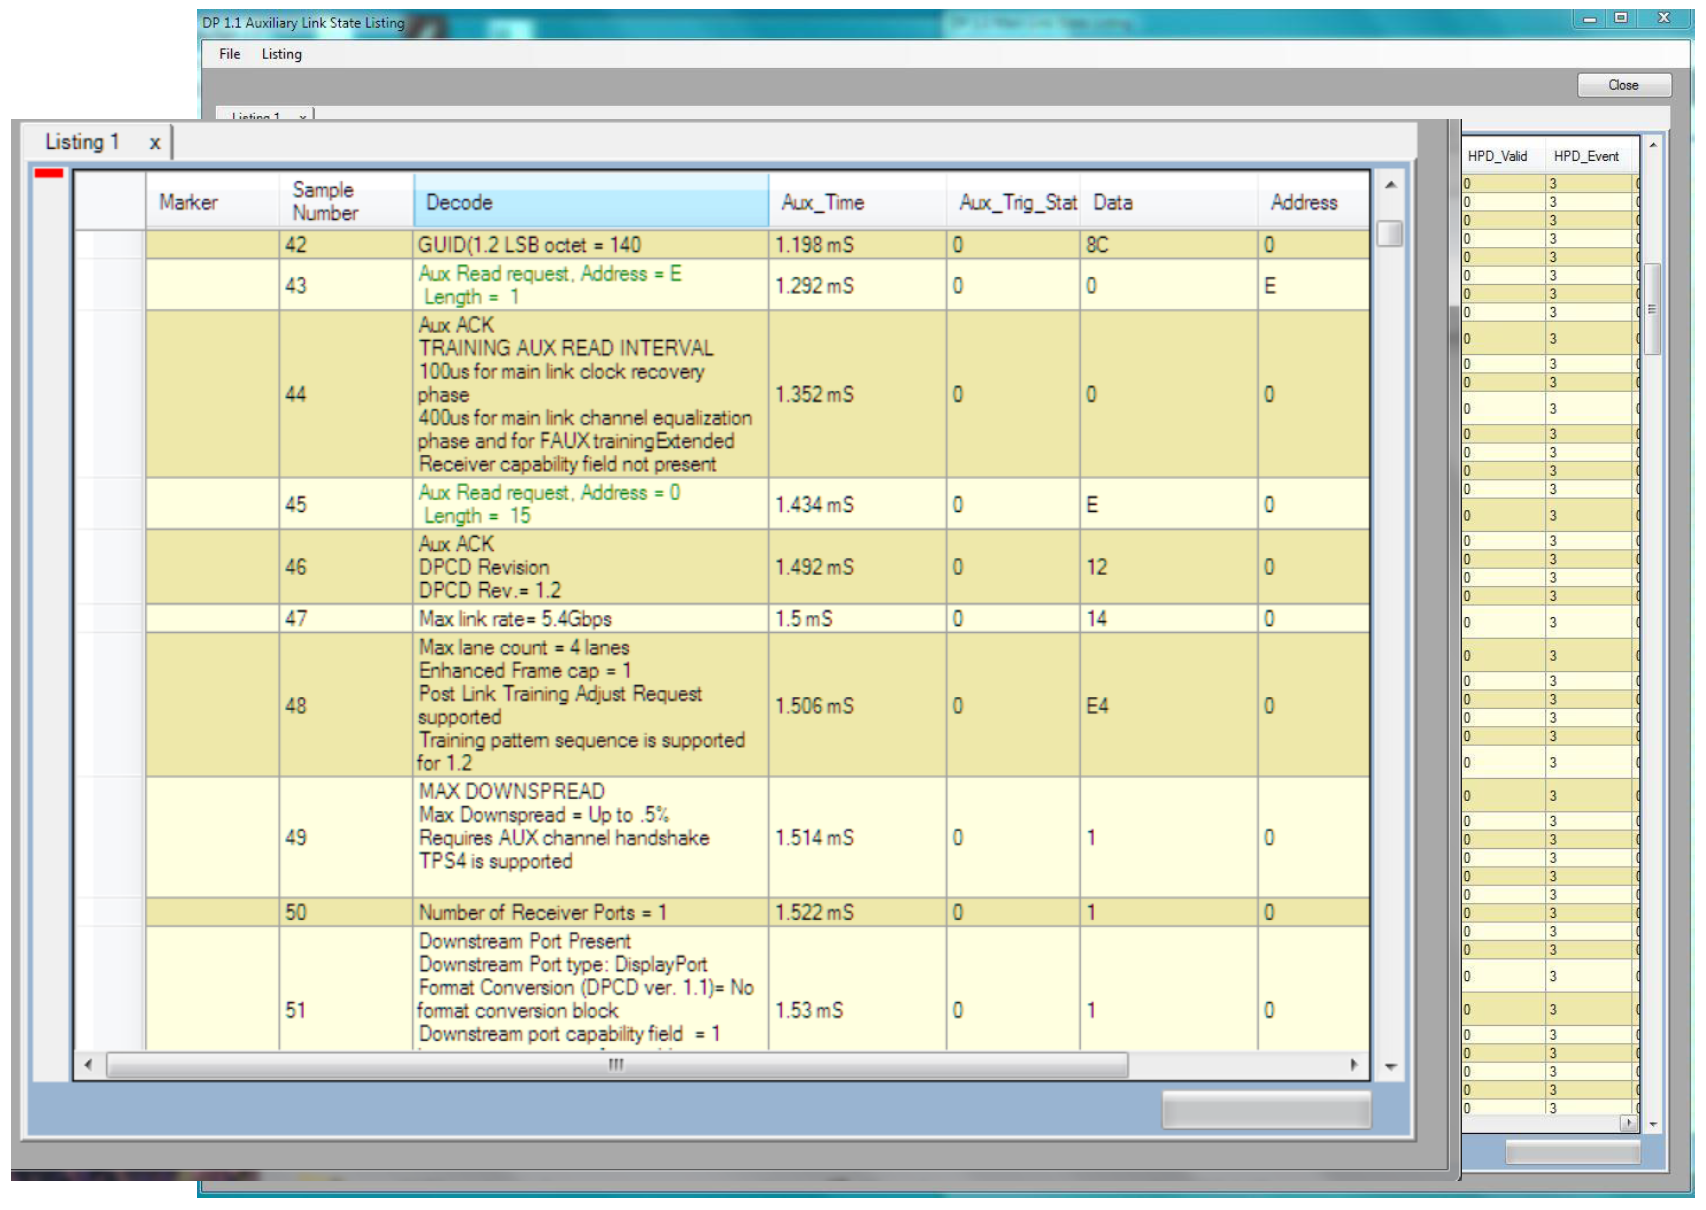1706x1210 pixels.
Task: Select sample number 49 cell
Action: coord(346,837)
